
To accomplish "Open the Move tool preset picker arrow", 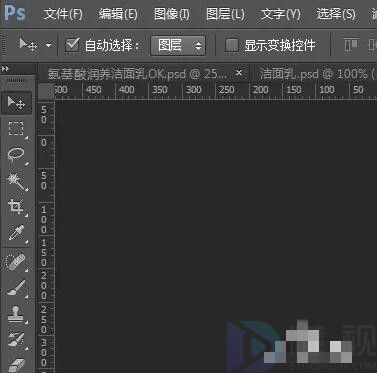I will pyautogui.click(x=49, y=45).
